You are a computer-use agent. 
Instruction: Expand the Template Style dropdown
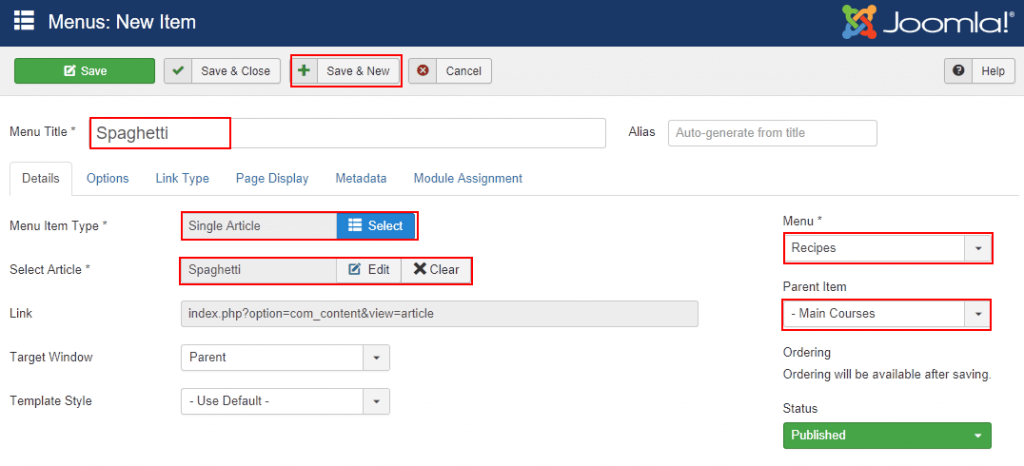(x=285, y=401)
